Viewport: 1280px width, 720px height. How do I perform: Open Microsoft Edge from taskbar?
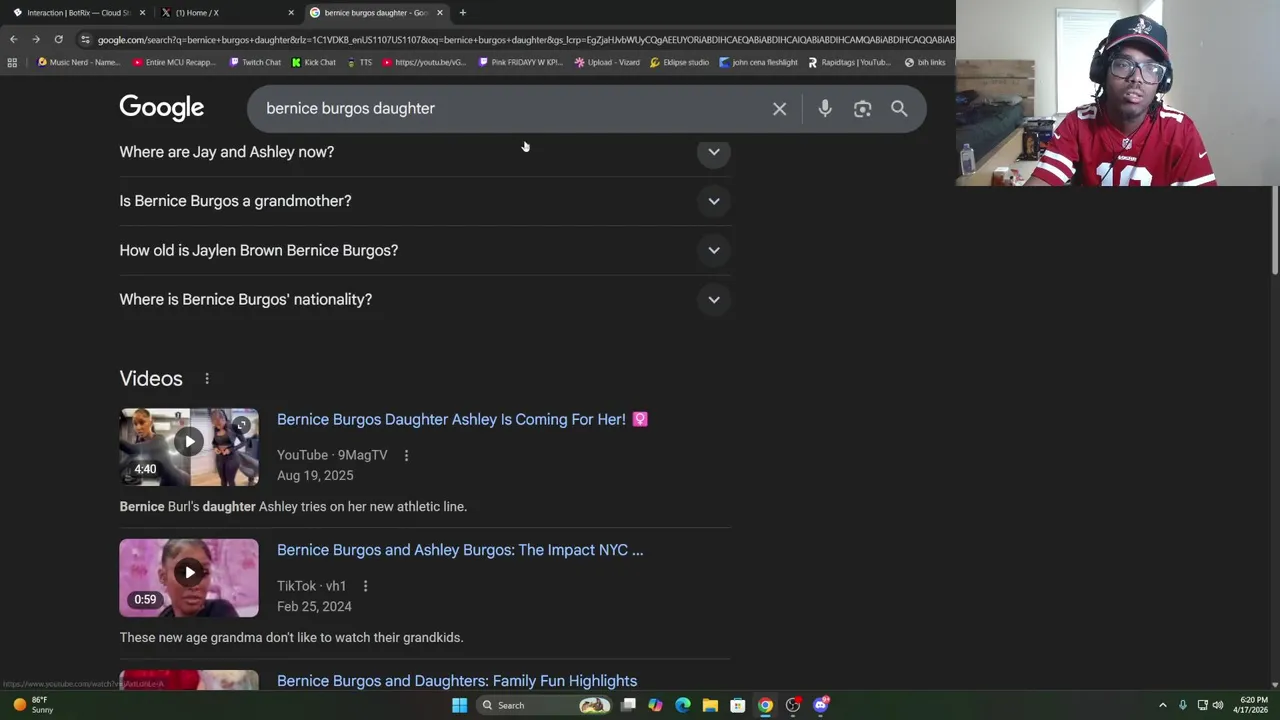pyautogui.click(x=683, y=705)
